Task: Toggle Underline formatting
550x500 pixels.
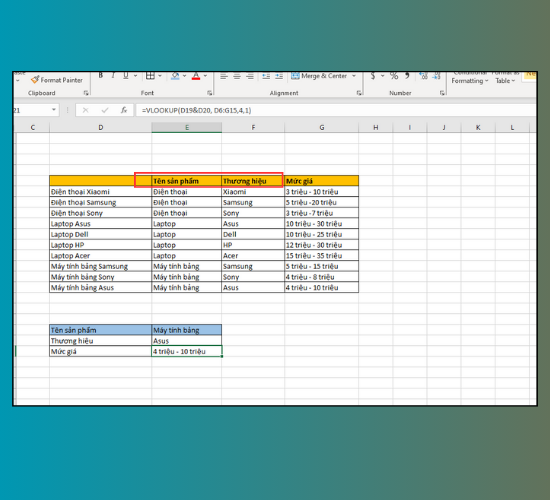Action: click(126, 75)
